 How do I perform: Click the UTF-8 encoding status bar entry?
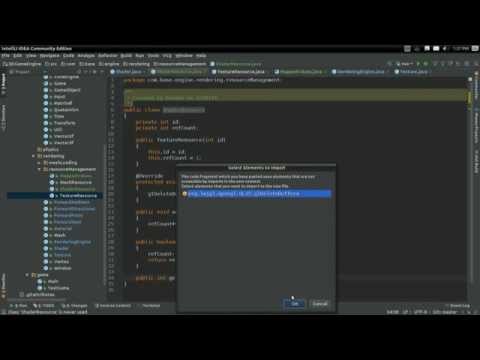click(x=421, y=312)
